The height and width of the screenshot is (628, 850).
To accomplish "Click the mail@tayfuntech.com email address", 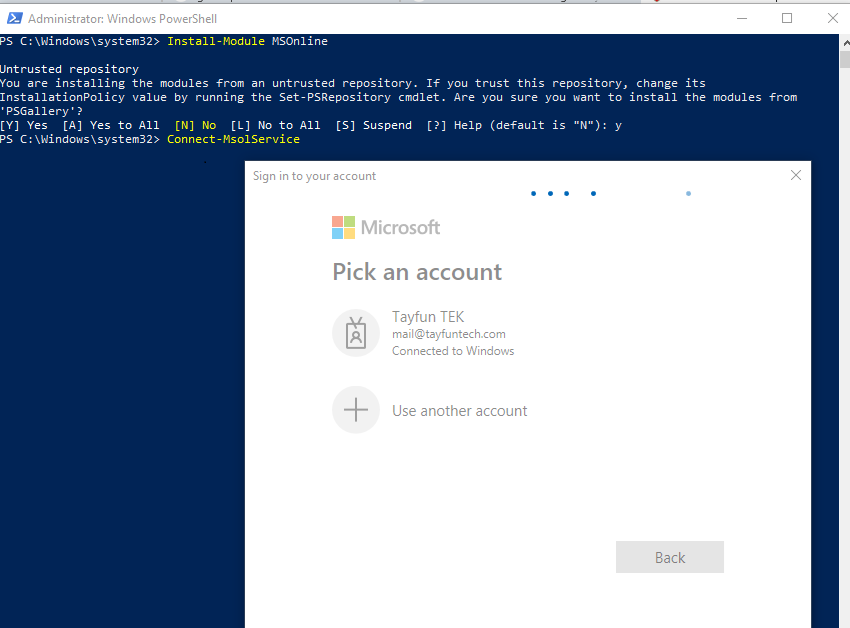I will point(448,334).
